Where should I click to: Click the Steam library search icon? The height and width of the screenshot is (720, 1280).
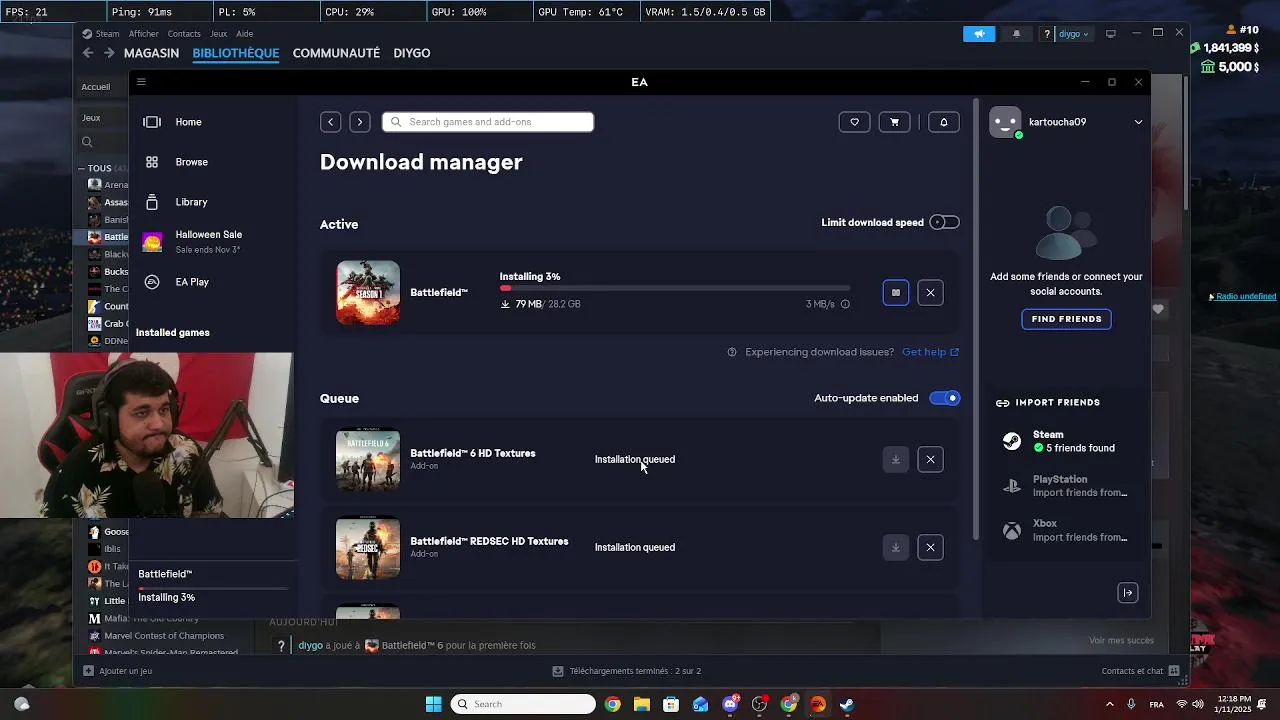(87, 142)
